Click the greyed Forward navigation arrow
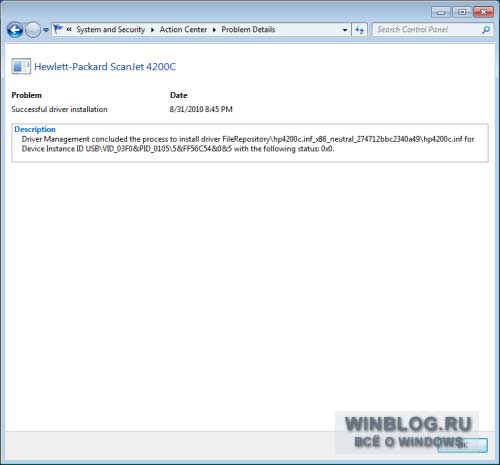500x465 pixels. coord(33,30)
